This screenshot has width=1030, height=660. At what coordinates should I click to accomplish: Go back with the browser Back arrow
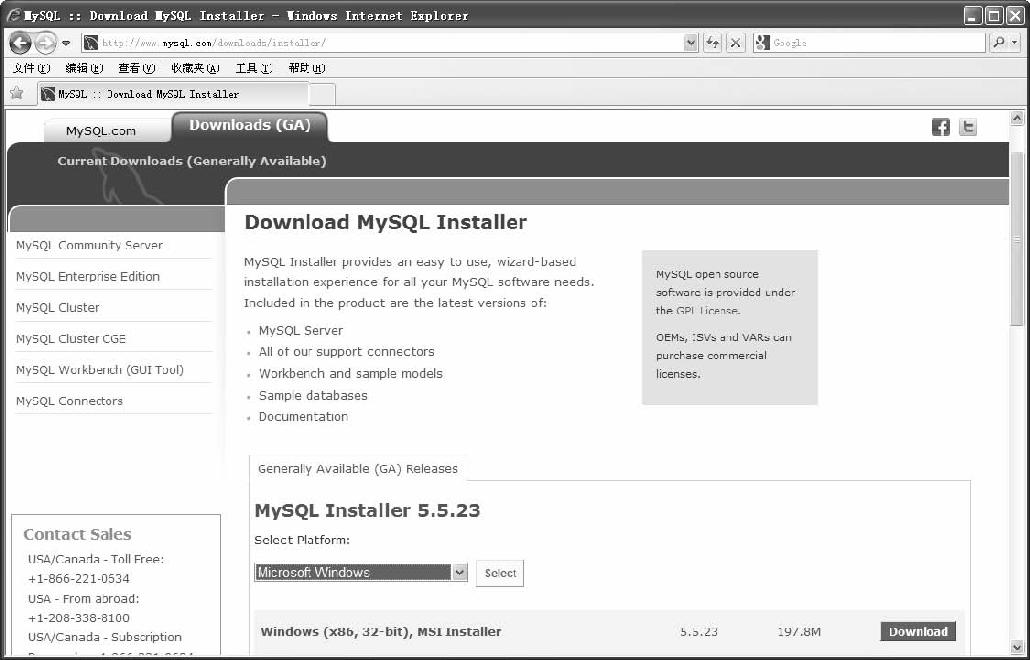click(x=20, y=43)
